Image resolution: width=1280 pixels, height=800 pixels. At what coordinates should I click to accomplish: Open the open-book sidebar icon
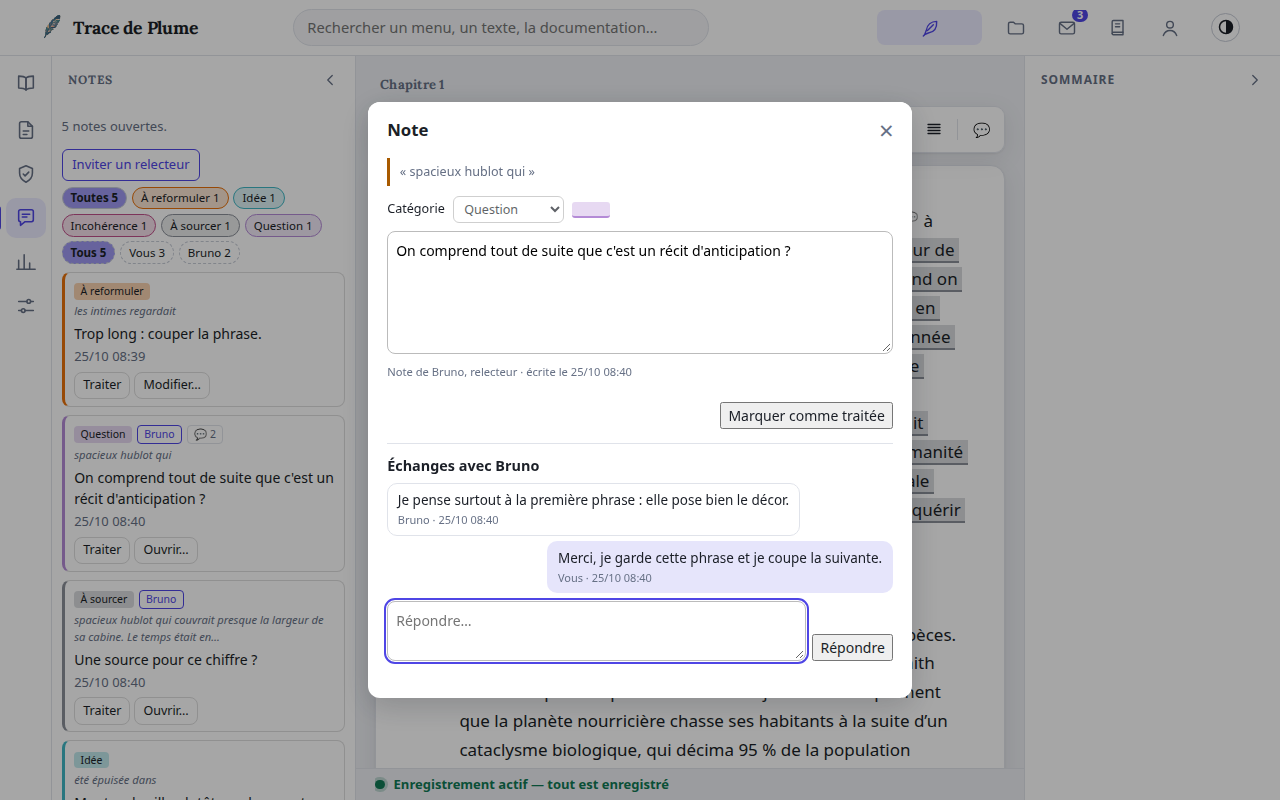point(26,83)
